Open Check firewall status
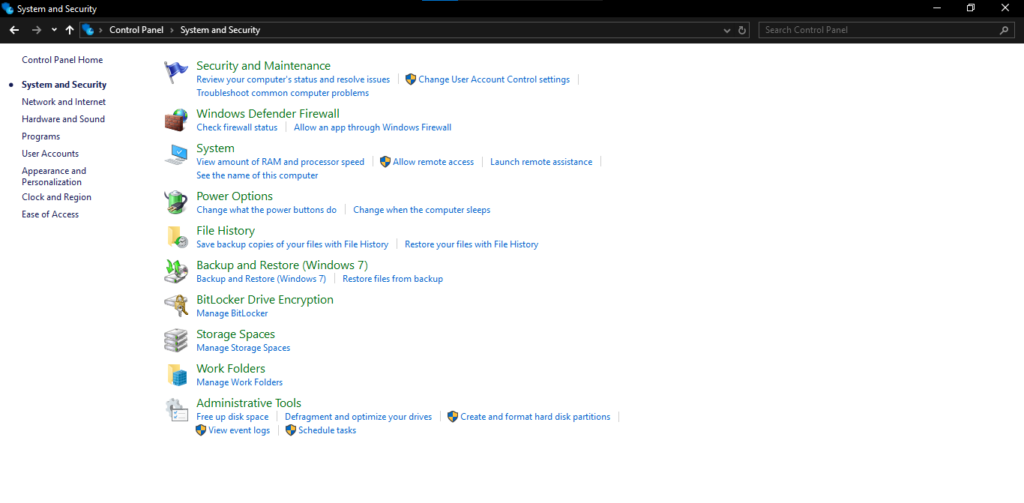 coord(237,127)
